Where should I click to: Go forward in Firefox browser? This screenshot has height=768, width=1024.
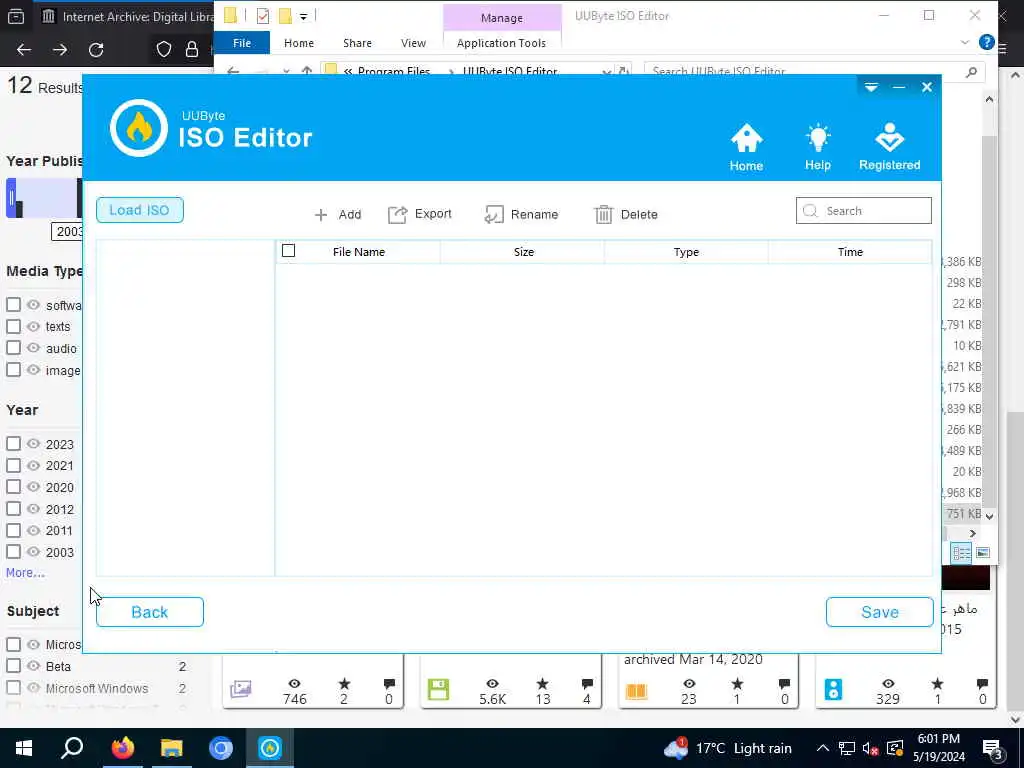(x=60, y=50)
